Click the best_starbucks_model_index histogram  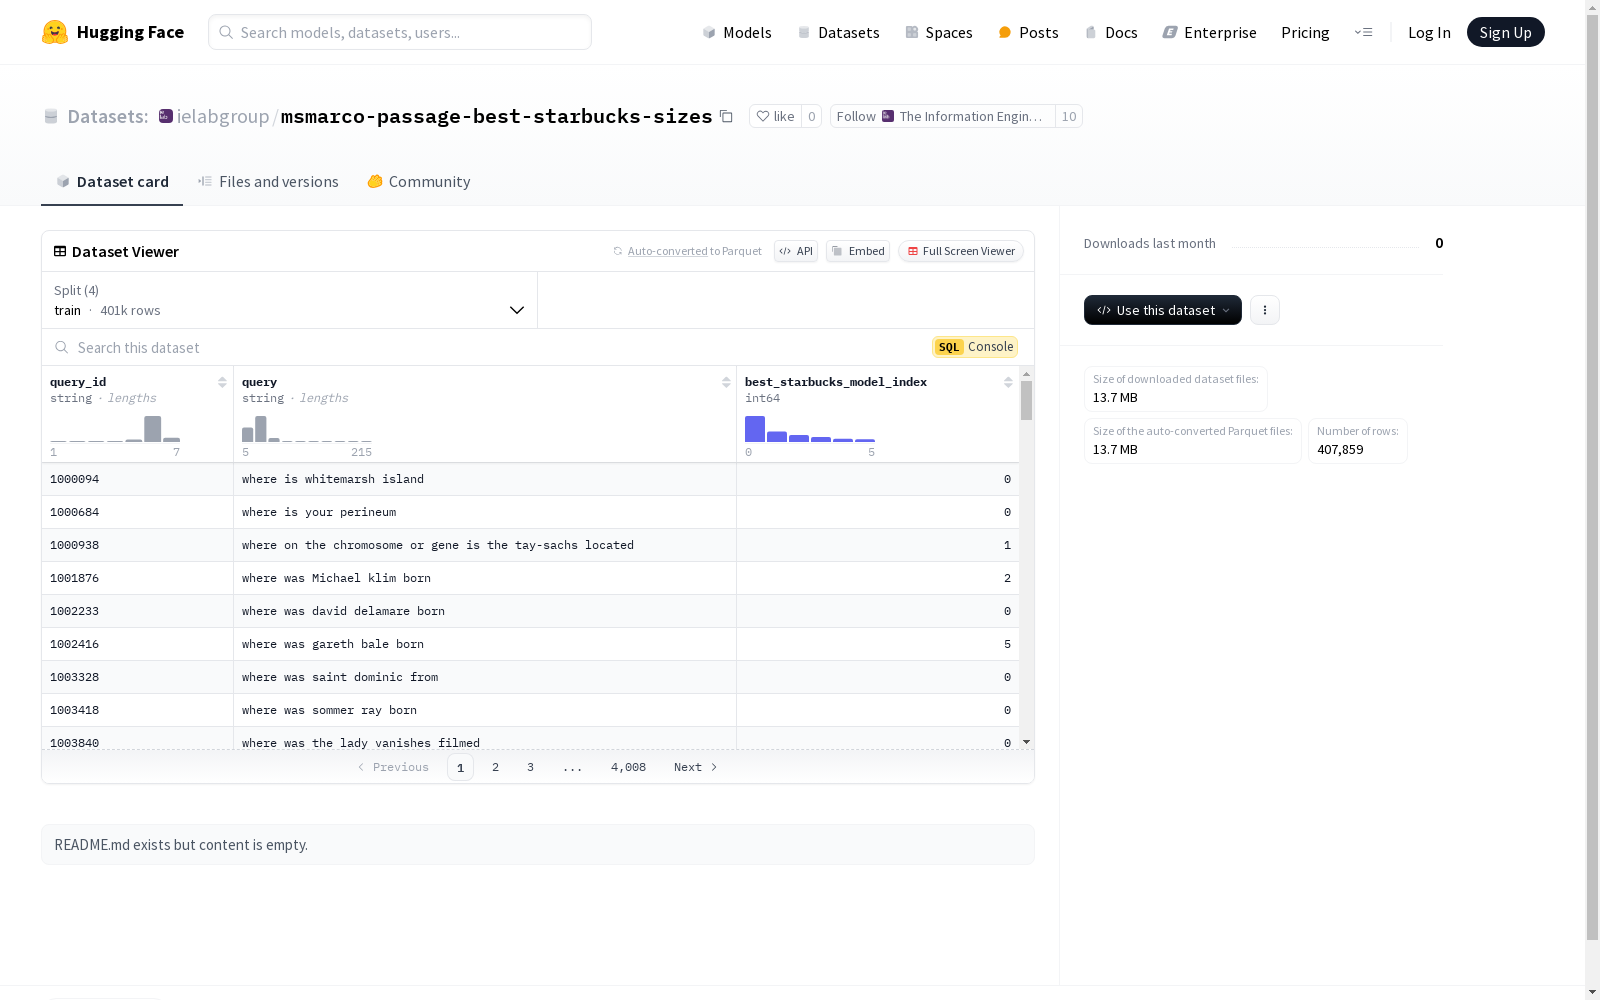pyautogui.click(x=810, y=429)
